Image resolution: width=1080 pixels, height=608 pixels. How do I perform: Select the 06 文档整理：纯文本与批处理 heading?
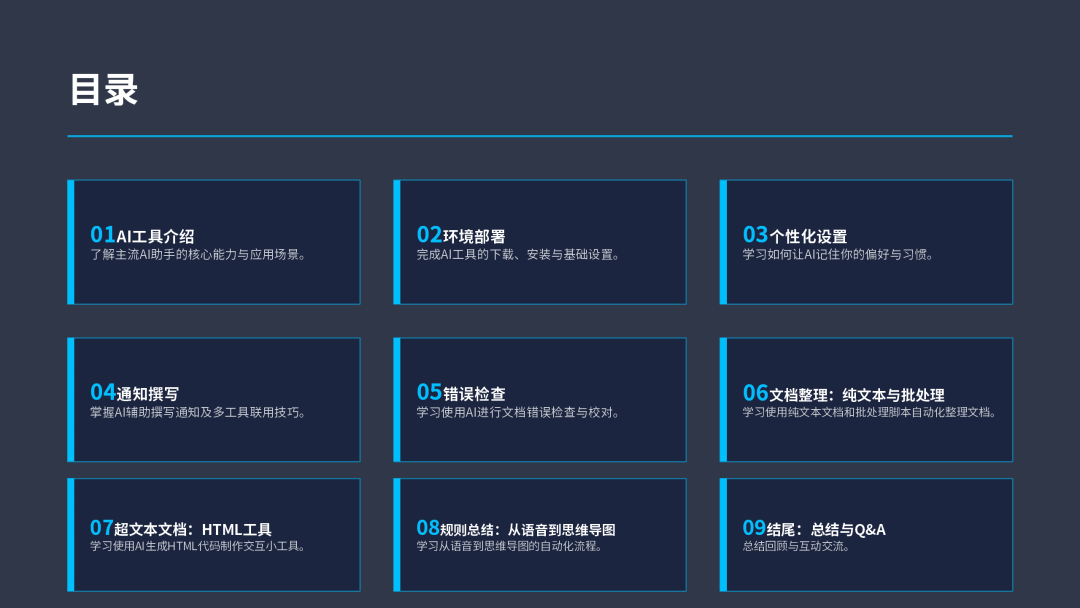point(844,393)
